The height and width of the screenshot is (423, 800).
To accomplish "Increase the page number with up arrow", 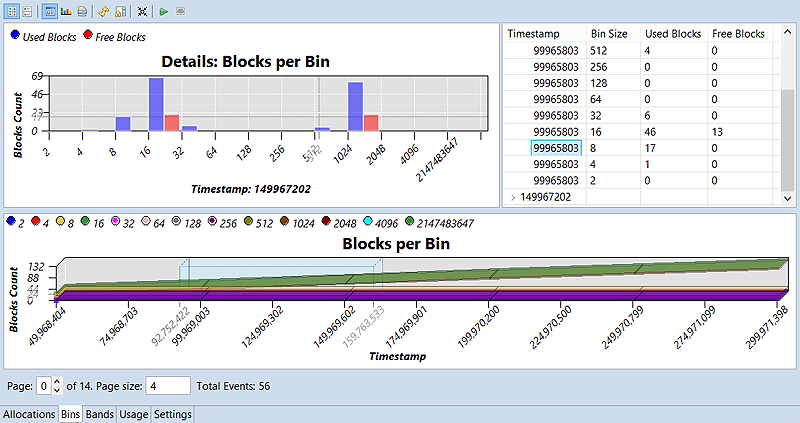I will (56, 381).
